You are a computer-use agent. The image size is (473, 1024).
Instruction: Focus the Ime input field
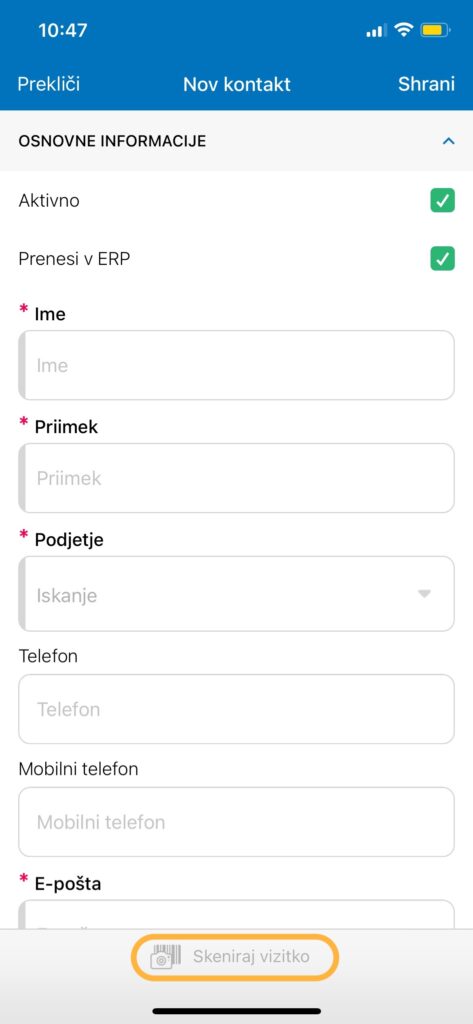(236, 365)
